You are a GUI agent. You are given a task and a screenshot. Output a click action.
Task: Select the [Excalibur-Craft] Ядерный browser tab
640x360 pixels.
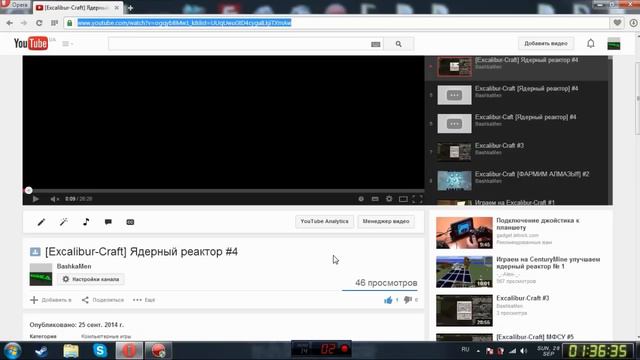78,7
